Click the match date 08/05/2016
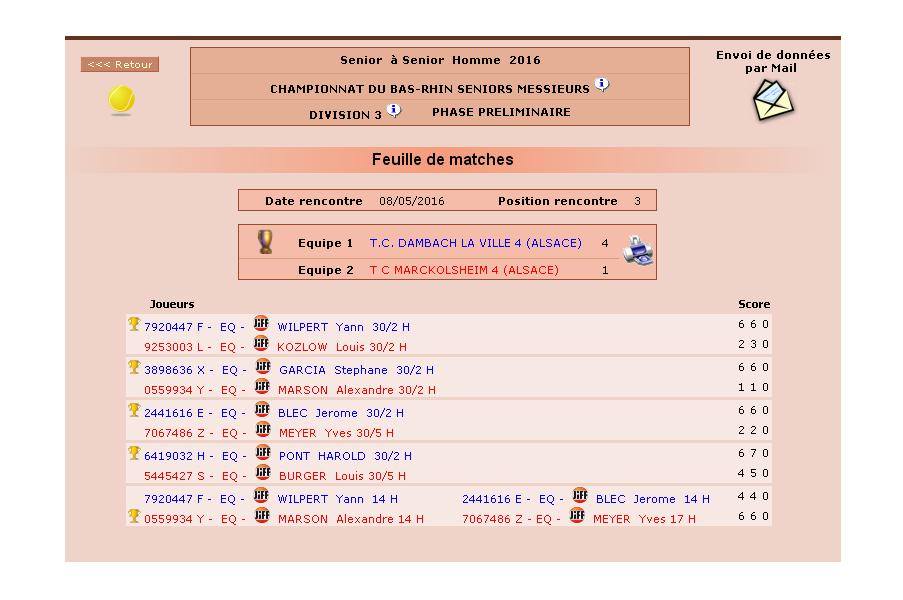 coord(412,201)
